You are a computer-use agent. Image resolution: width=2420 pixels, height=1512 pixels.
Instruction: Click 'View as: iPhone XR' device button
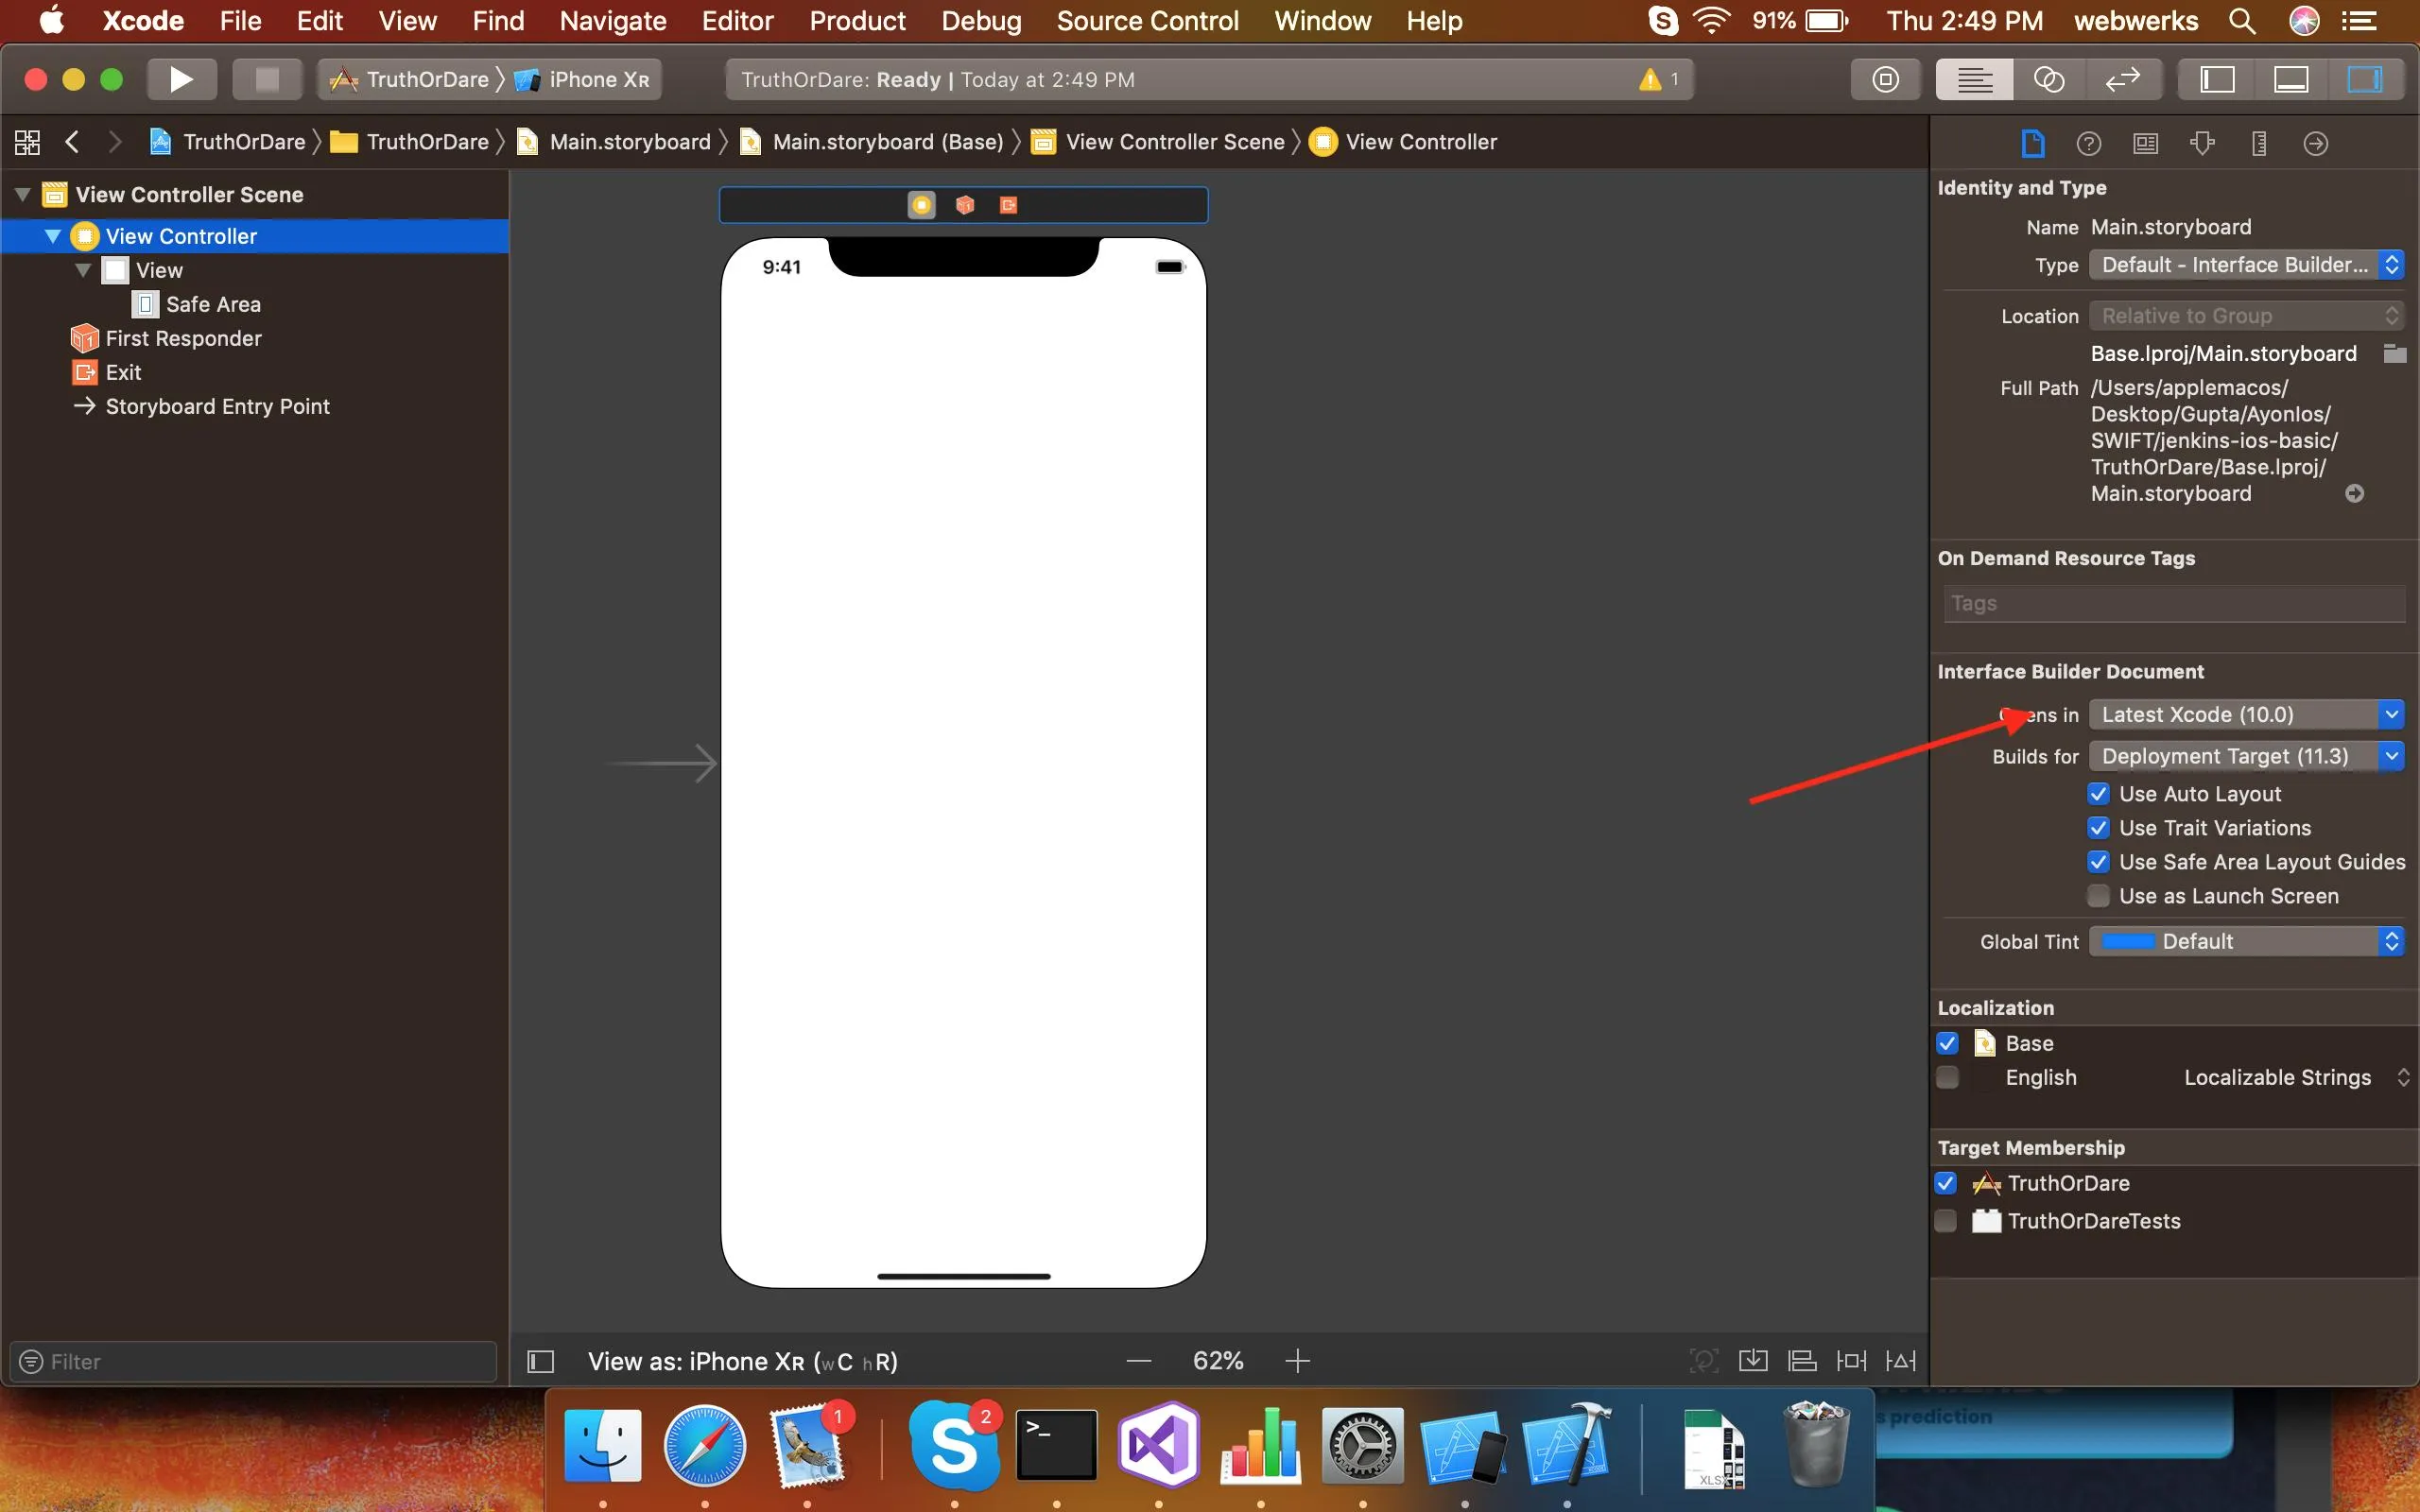coord(742,1361)
